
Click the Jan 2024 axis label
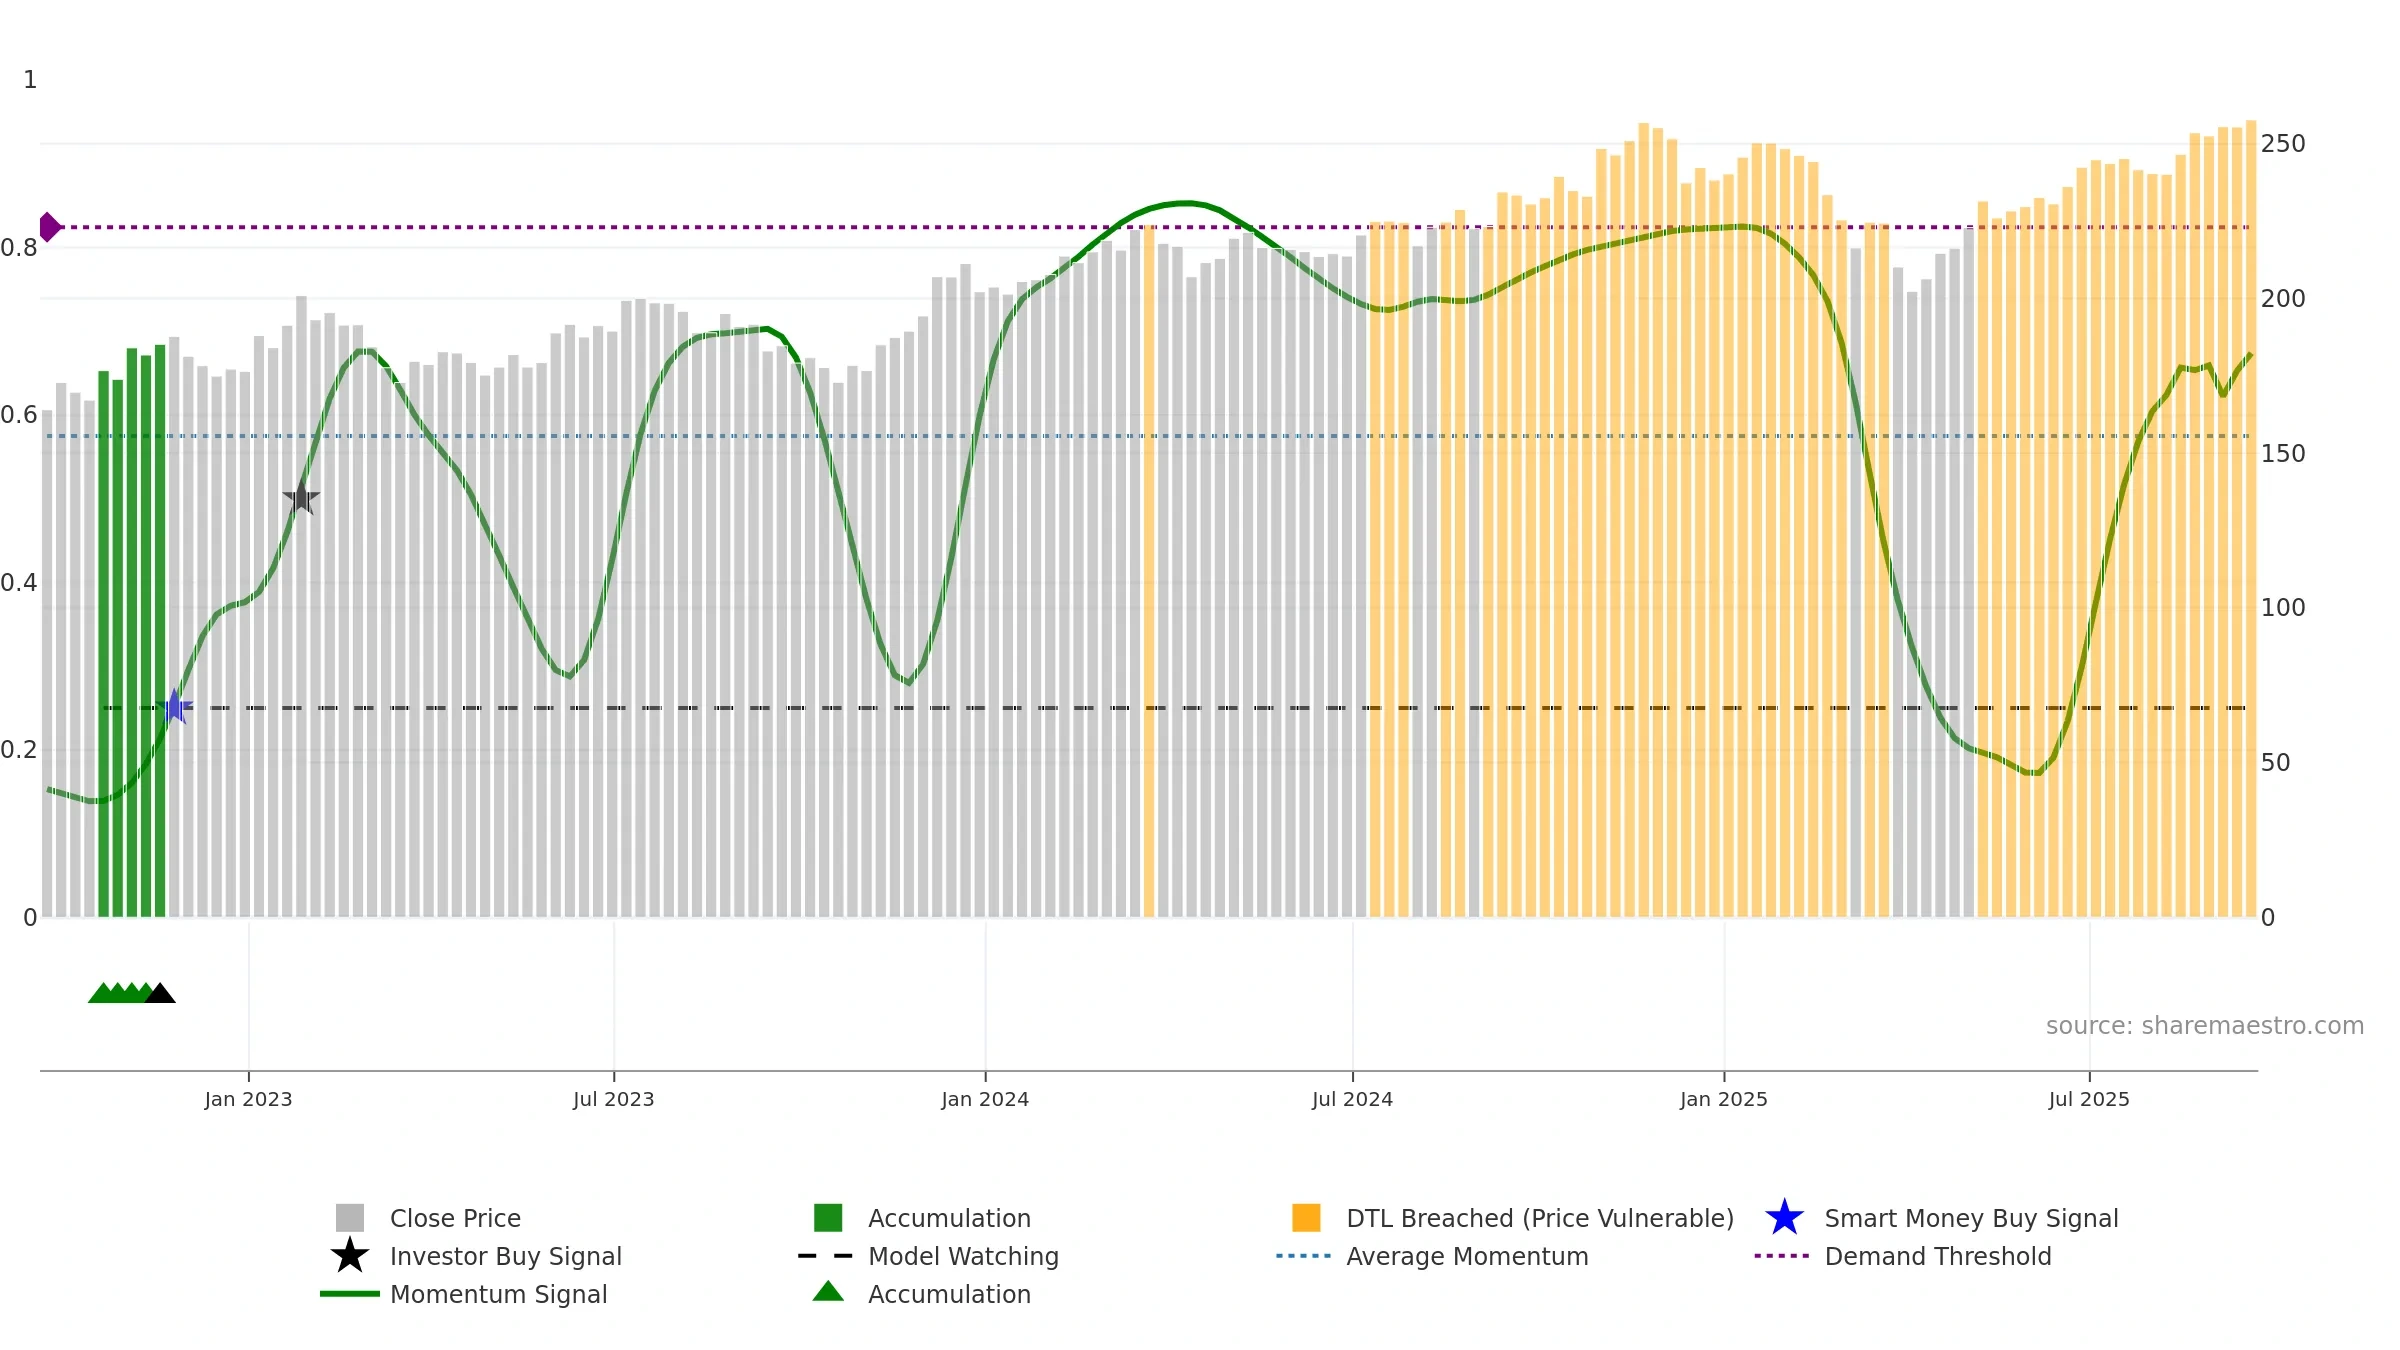coord(985,1099)
